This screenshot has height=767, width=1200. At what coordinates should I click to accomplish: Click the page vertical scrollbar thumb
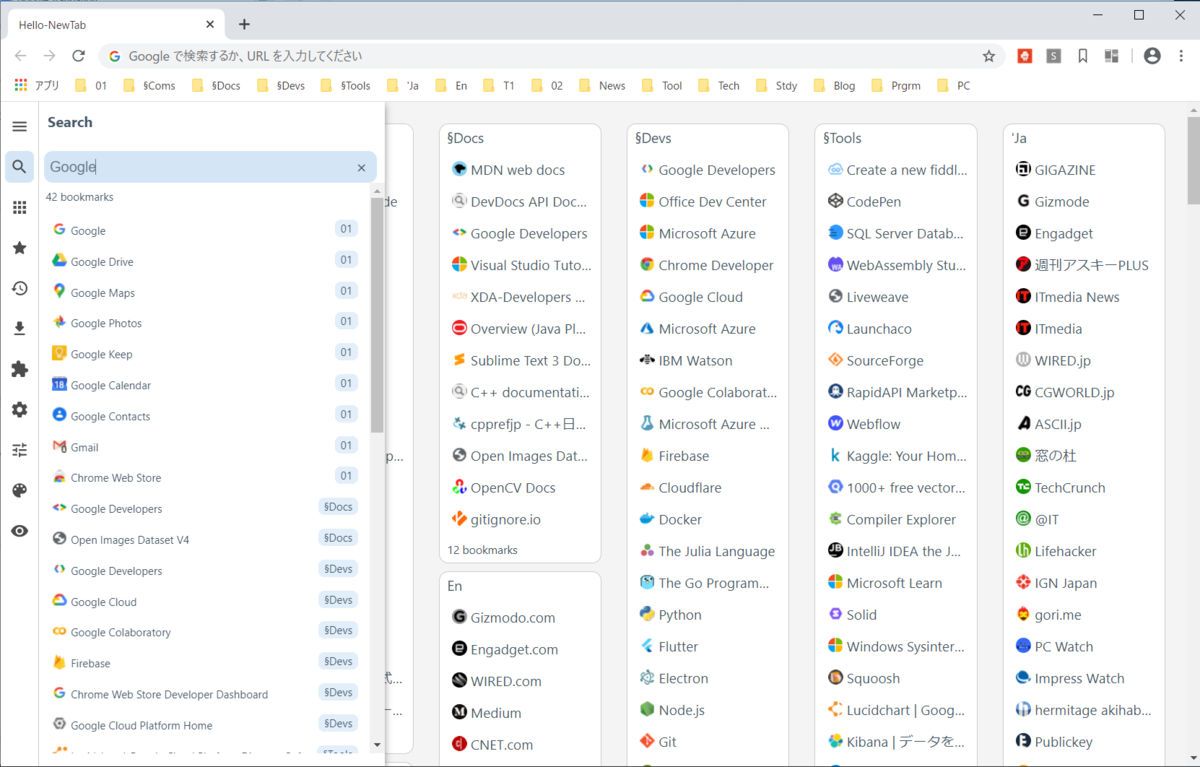(x=1193, y=159)
